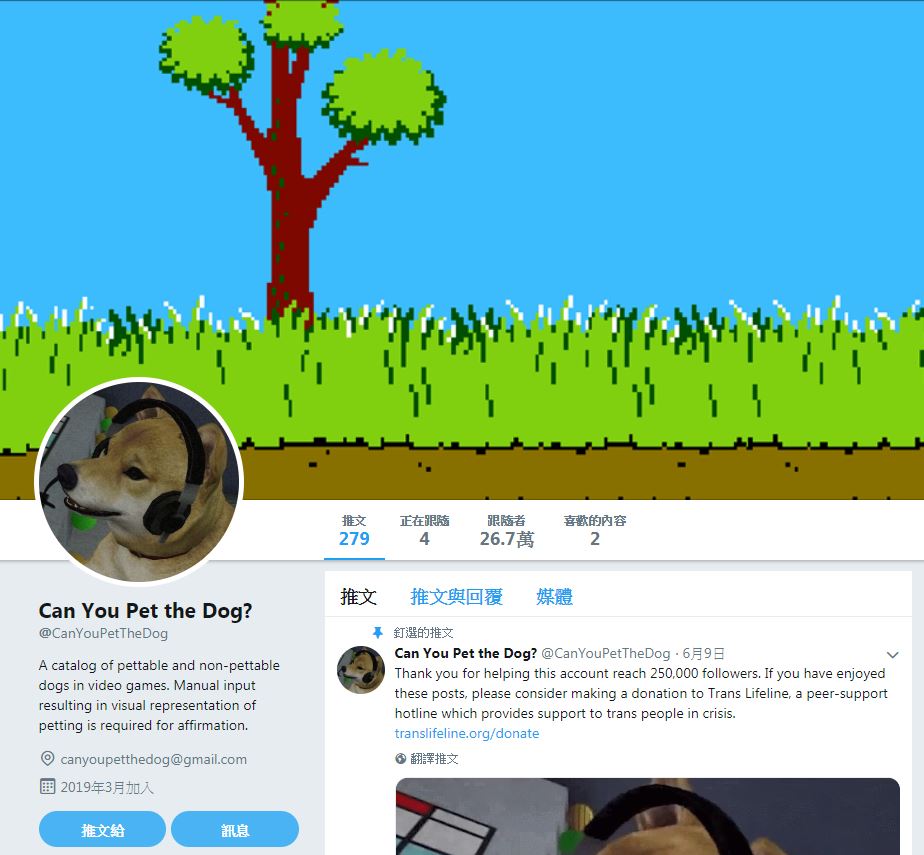Click the location pin icon by email
This screenshot has width=924, height=855.
[x=47, y=759]
